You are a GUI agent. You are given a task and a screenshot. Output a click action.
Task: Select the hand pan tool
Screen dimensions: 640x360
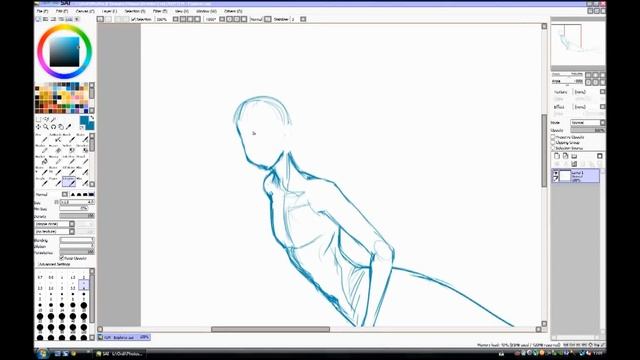click(61, 127)
